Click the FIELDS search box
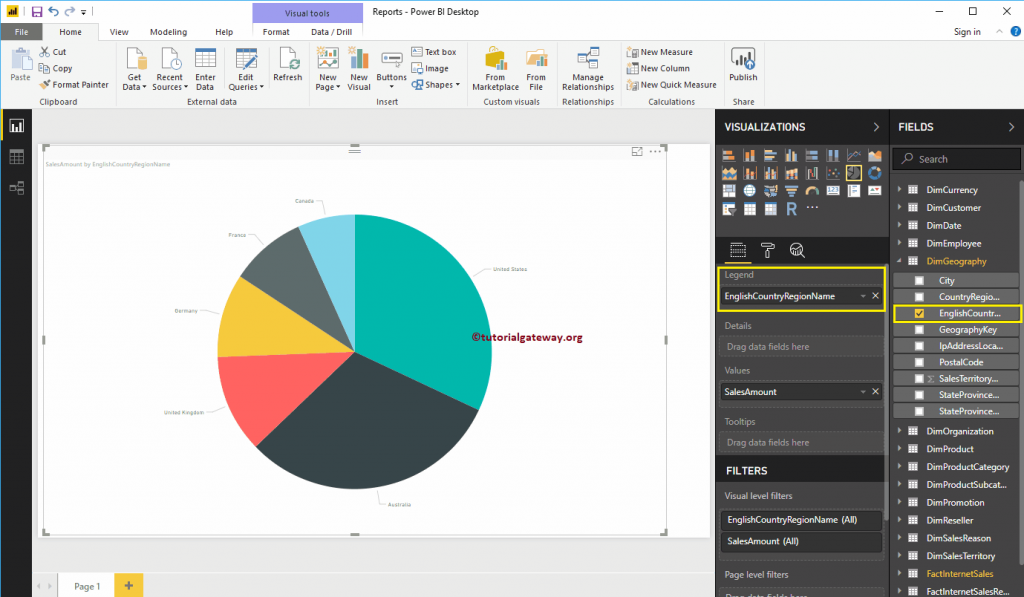The width and height of the screenshot is (1024, 597). tap(956, 158)
